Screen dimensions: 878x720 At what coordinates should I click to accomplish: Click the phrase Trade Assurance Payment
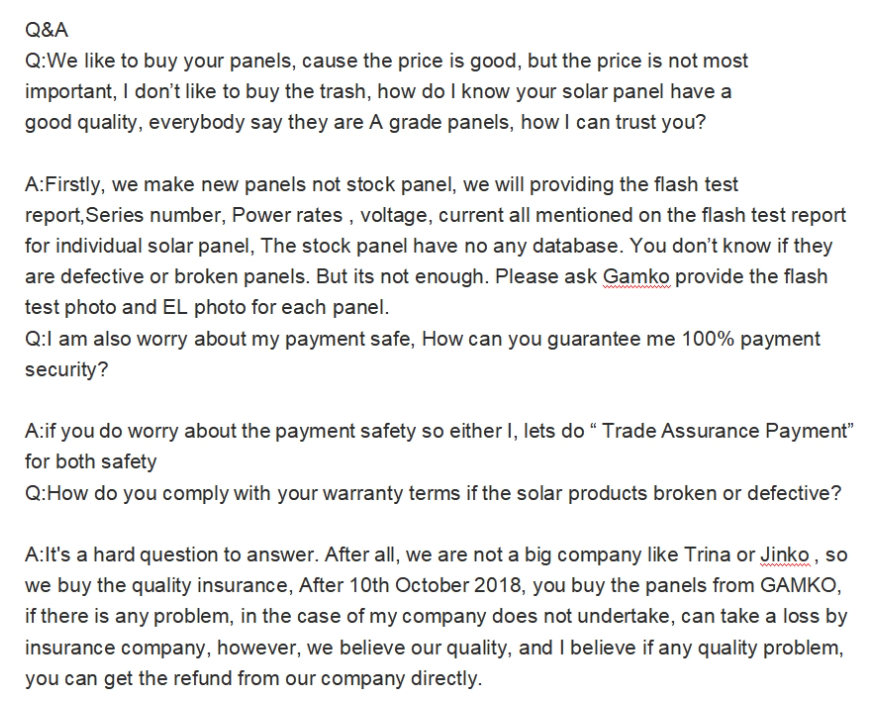pos(724,431)
